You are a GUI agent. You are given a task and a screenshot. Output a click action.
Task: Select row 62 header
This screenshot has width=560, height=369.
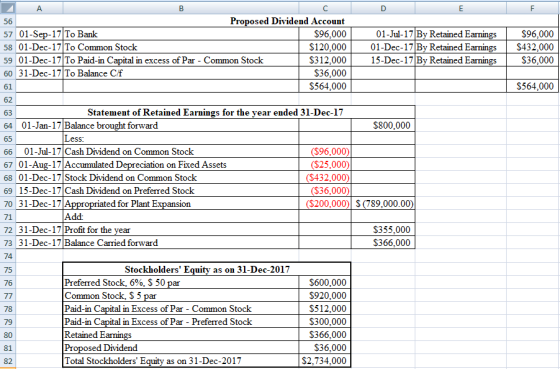[x=8, y=100]
